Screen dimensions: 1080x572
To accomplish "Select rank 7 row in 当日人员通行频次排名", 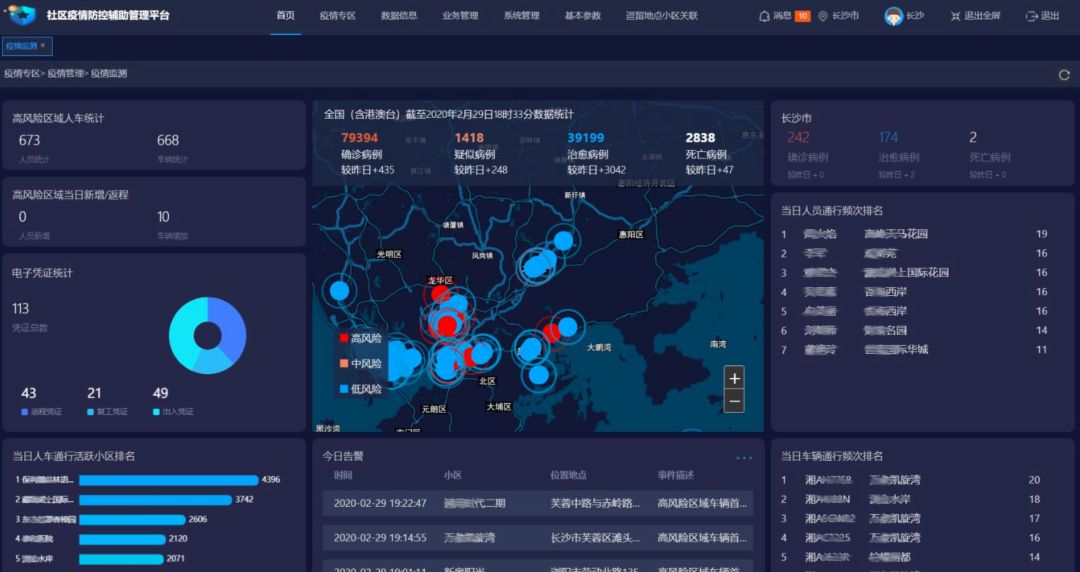I will 915,350.
